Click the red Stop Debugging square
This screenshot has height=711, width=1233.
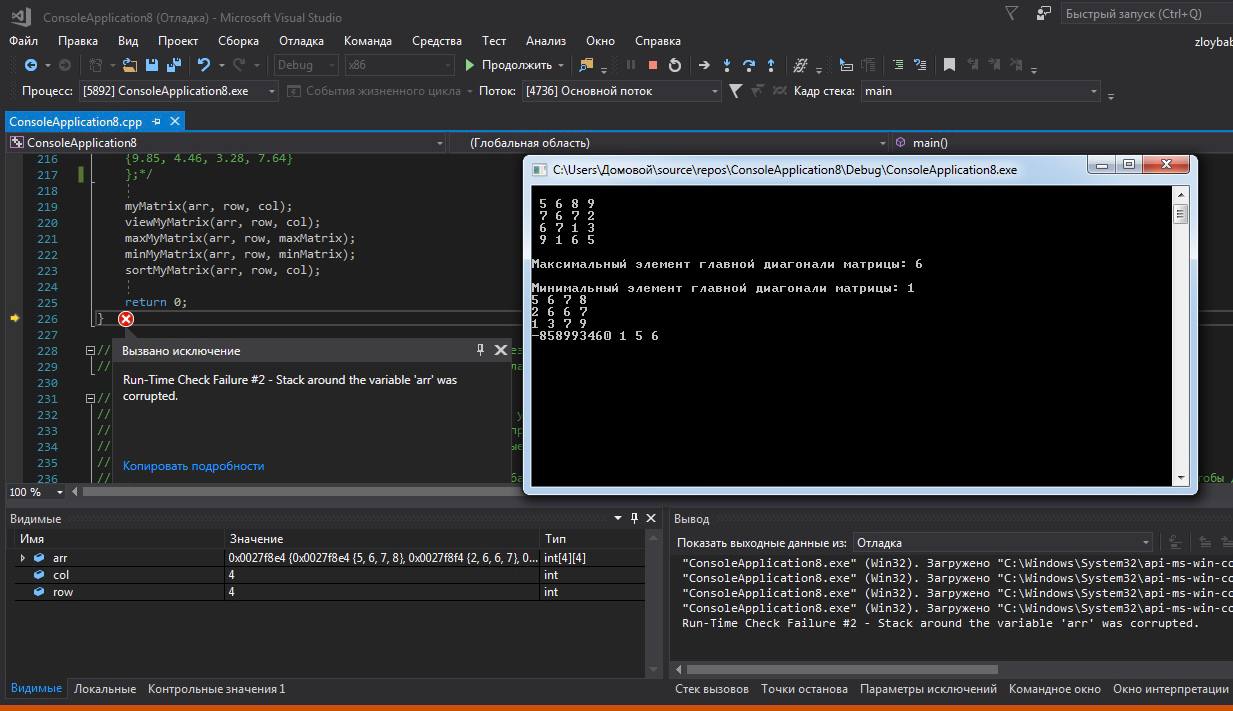tap(653, 65)
